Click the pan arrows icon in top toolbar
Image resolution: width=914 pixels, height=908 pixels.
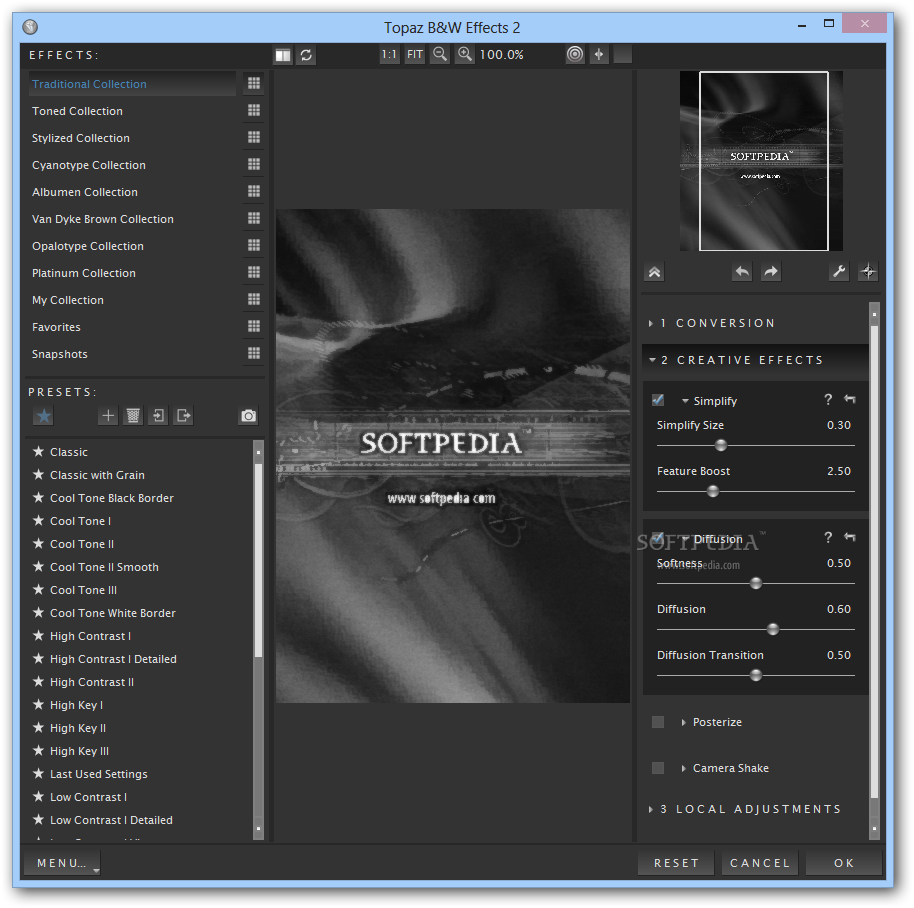[x=599, y=54]
